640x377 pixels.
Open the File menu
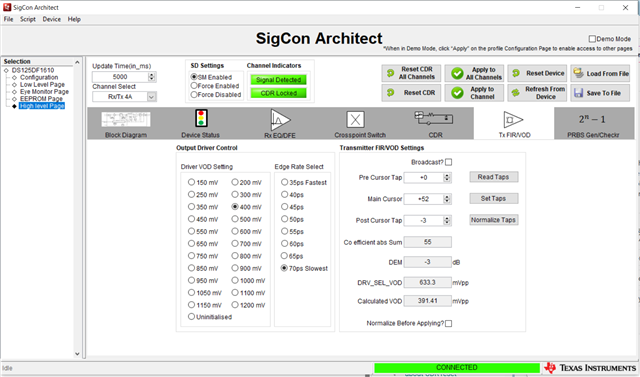point(8,19)
